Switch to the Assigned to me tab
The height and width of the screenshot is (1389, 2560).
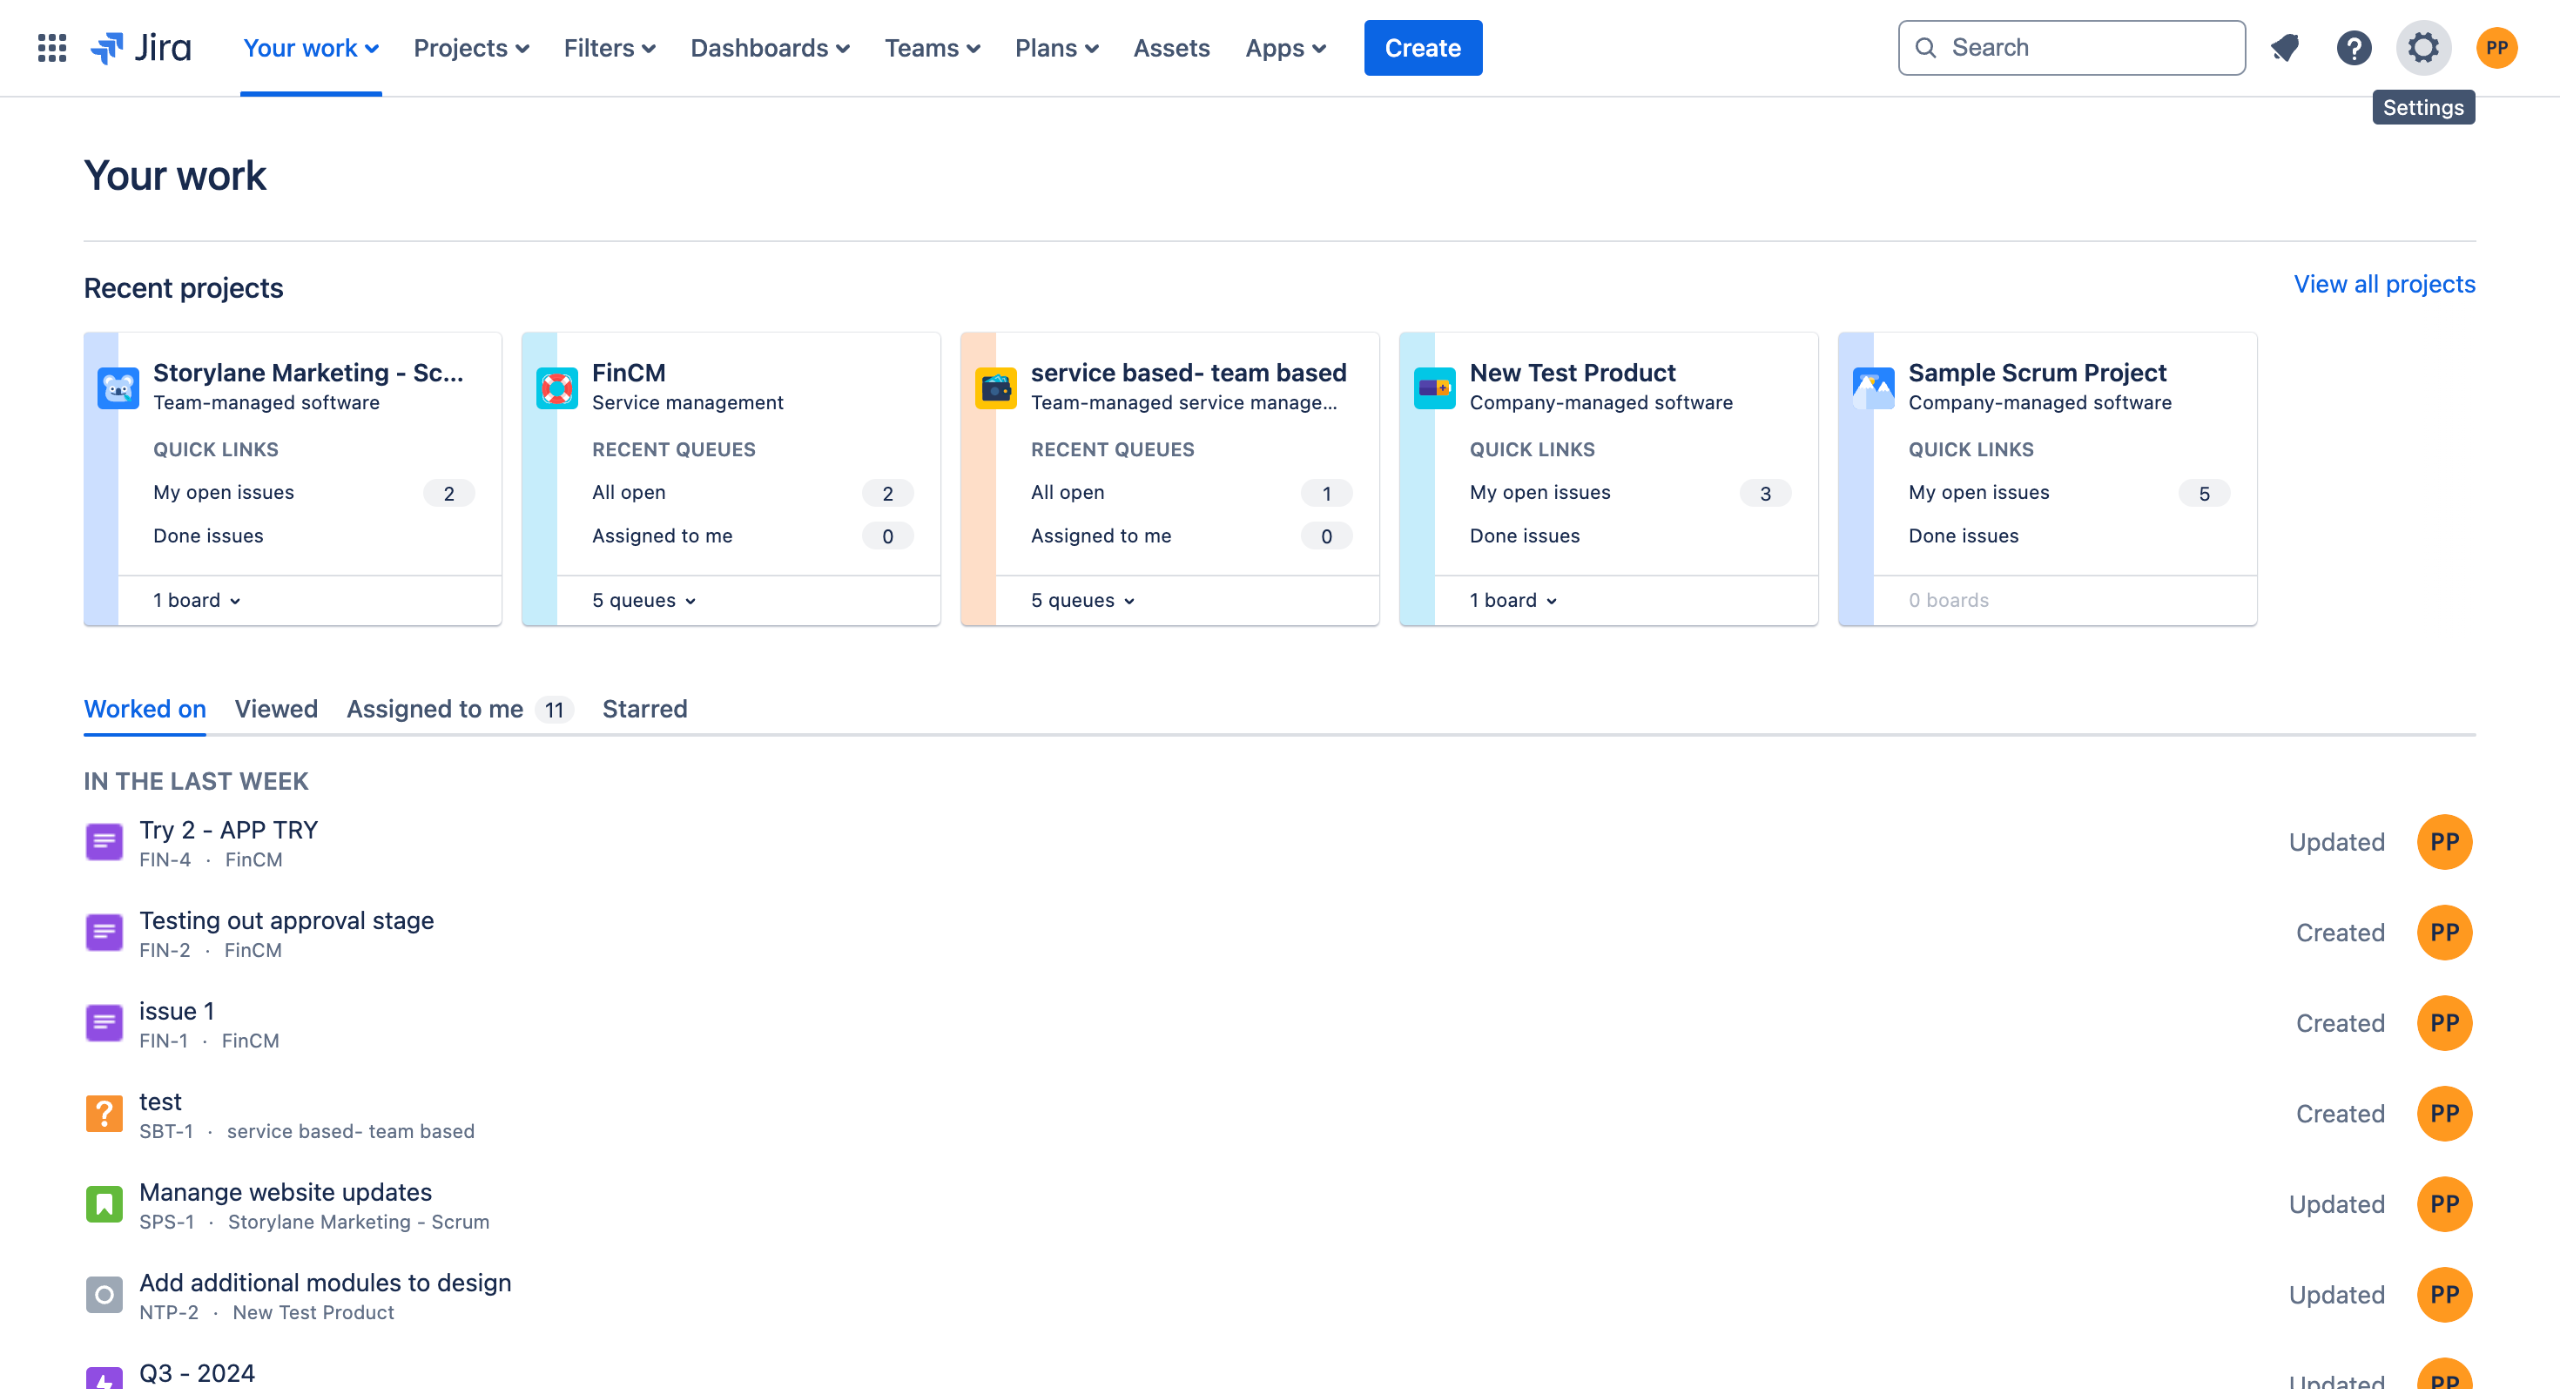point(436,709)
